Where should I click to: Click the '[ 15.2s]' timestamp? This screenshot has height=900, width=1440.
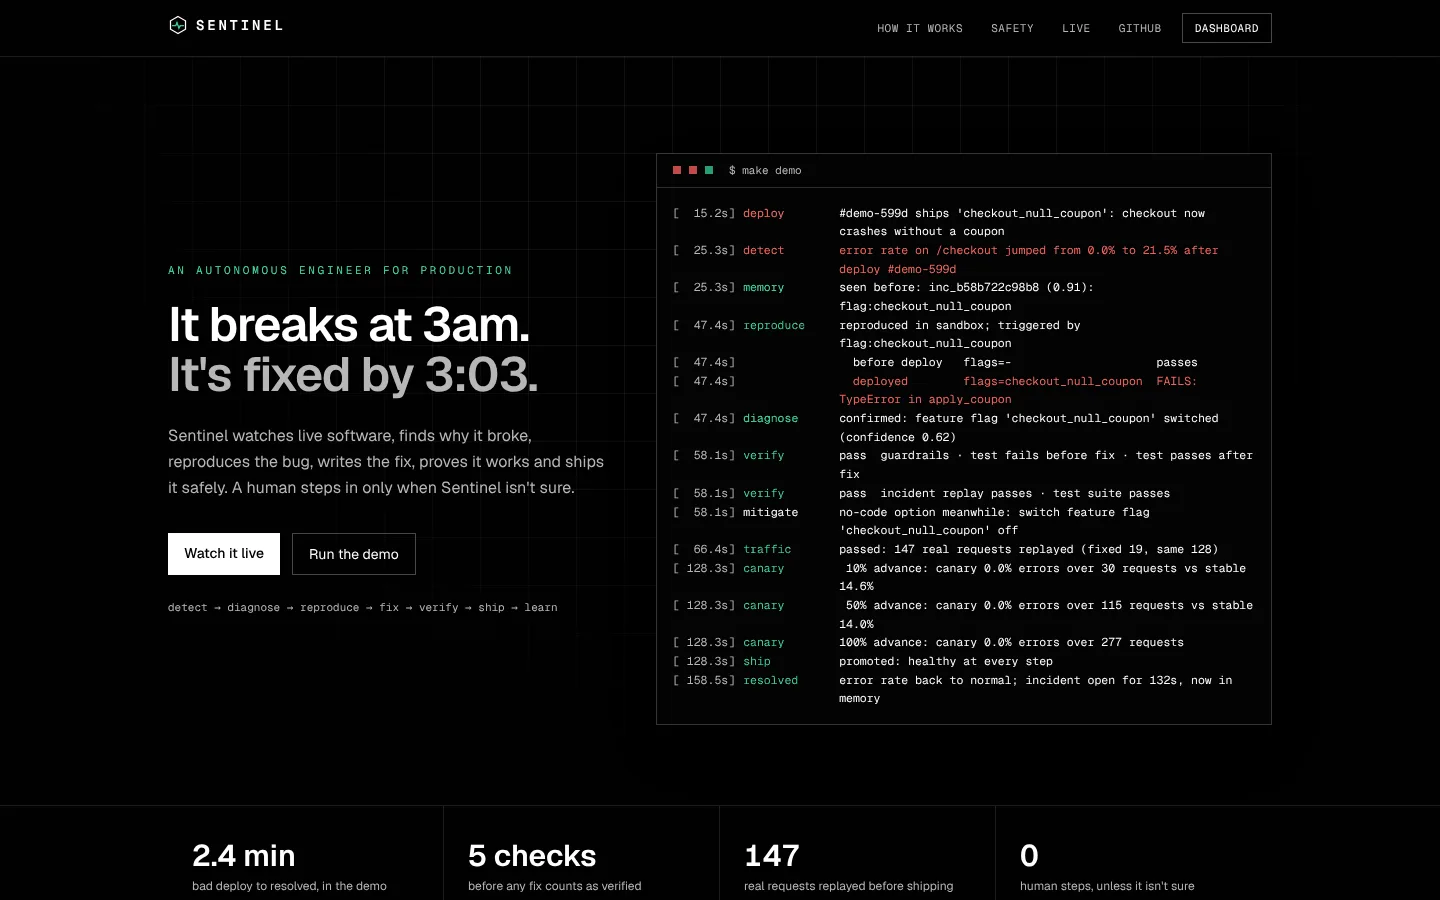(704, 213)
